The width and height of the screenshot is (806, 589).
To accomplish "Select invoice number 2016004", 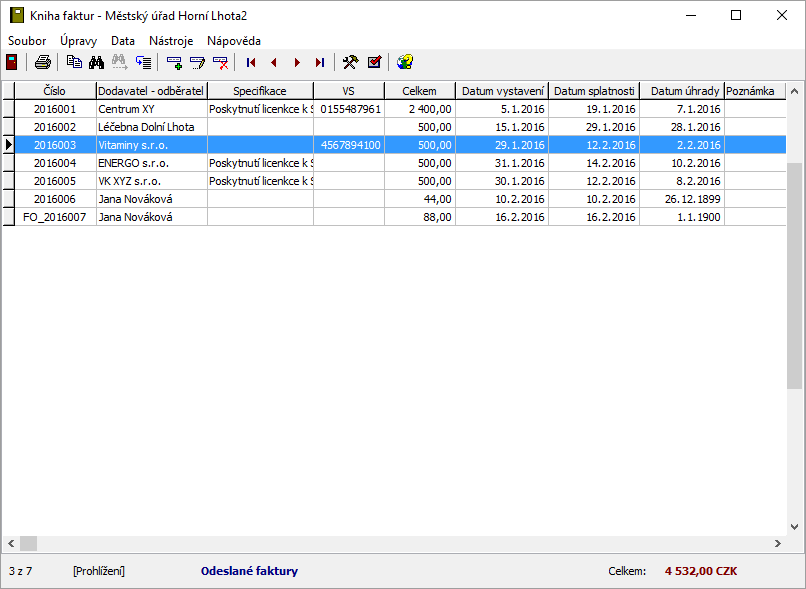I will [55, 163].
